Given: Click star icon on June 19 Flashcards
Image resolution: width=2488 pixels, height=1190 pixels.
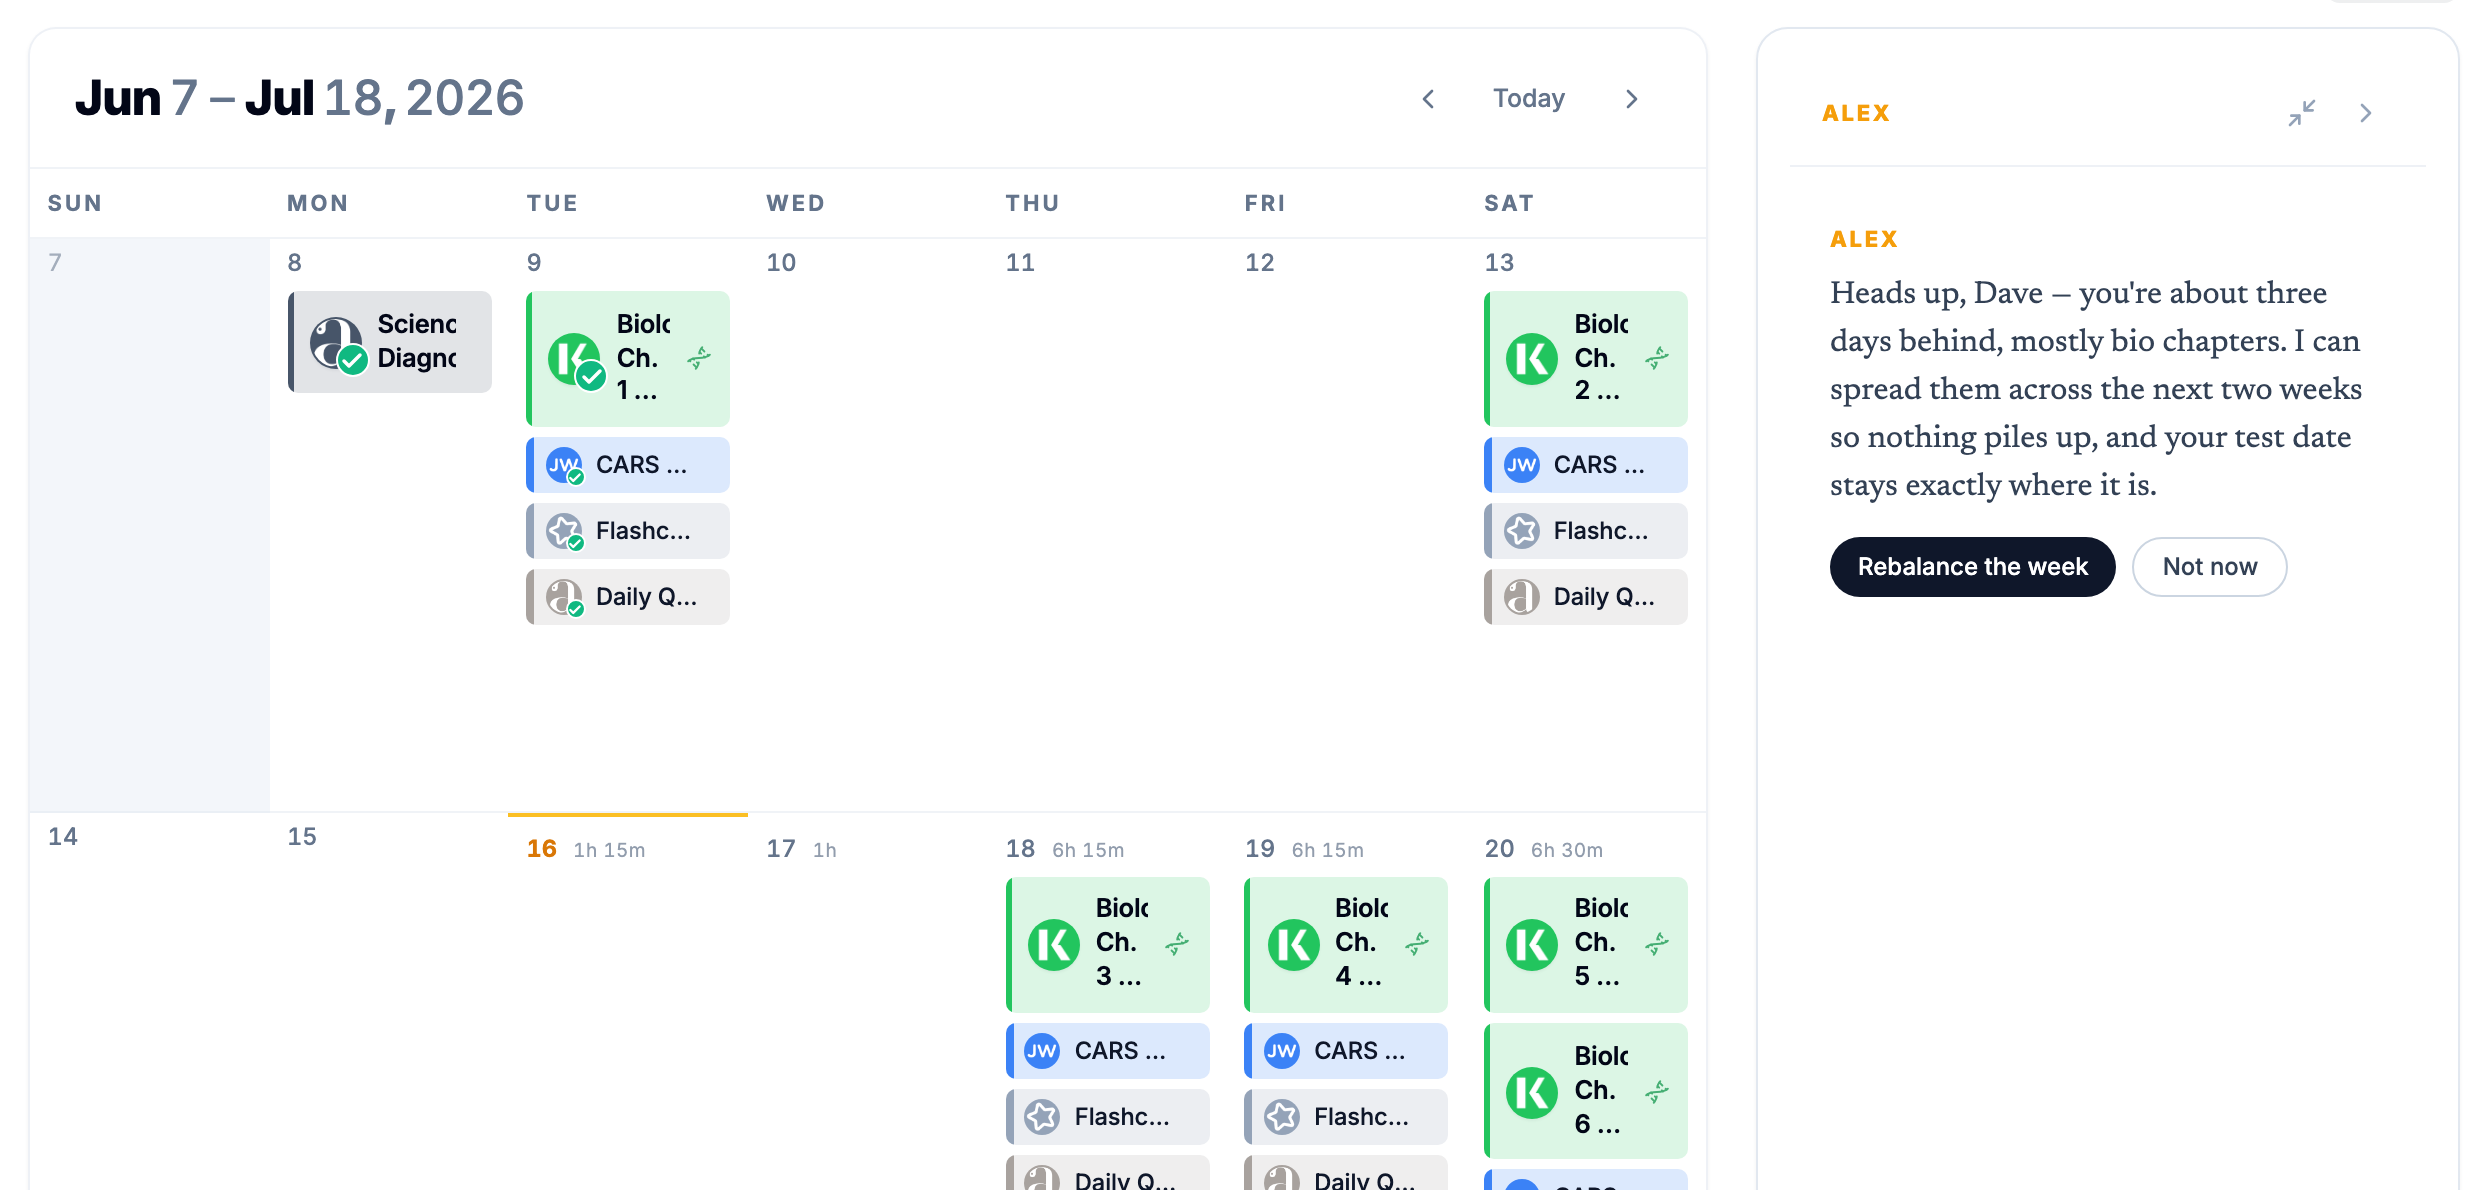Looking at the screenshot, I should (1282, 1117).
